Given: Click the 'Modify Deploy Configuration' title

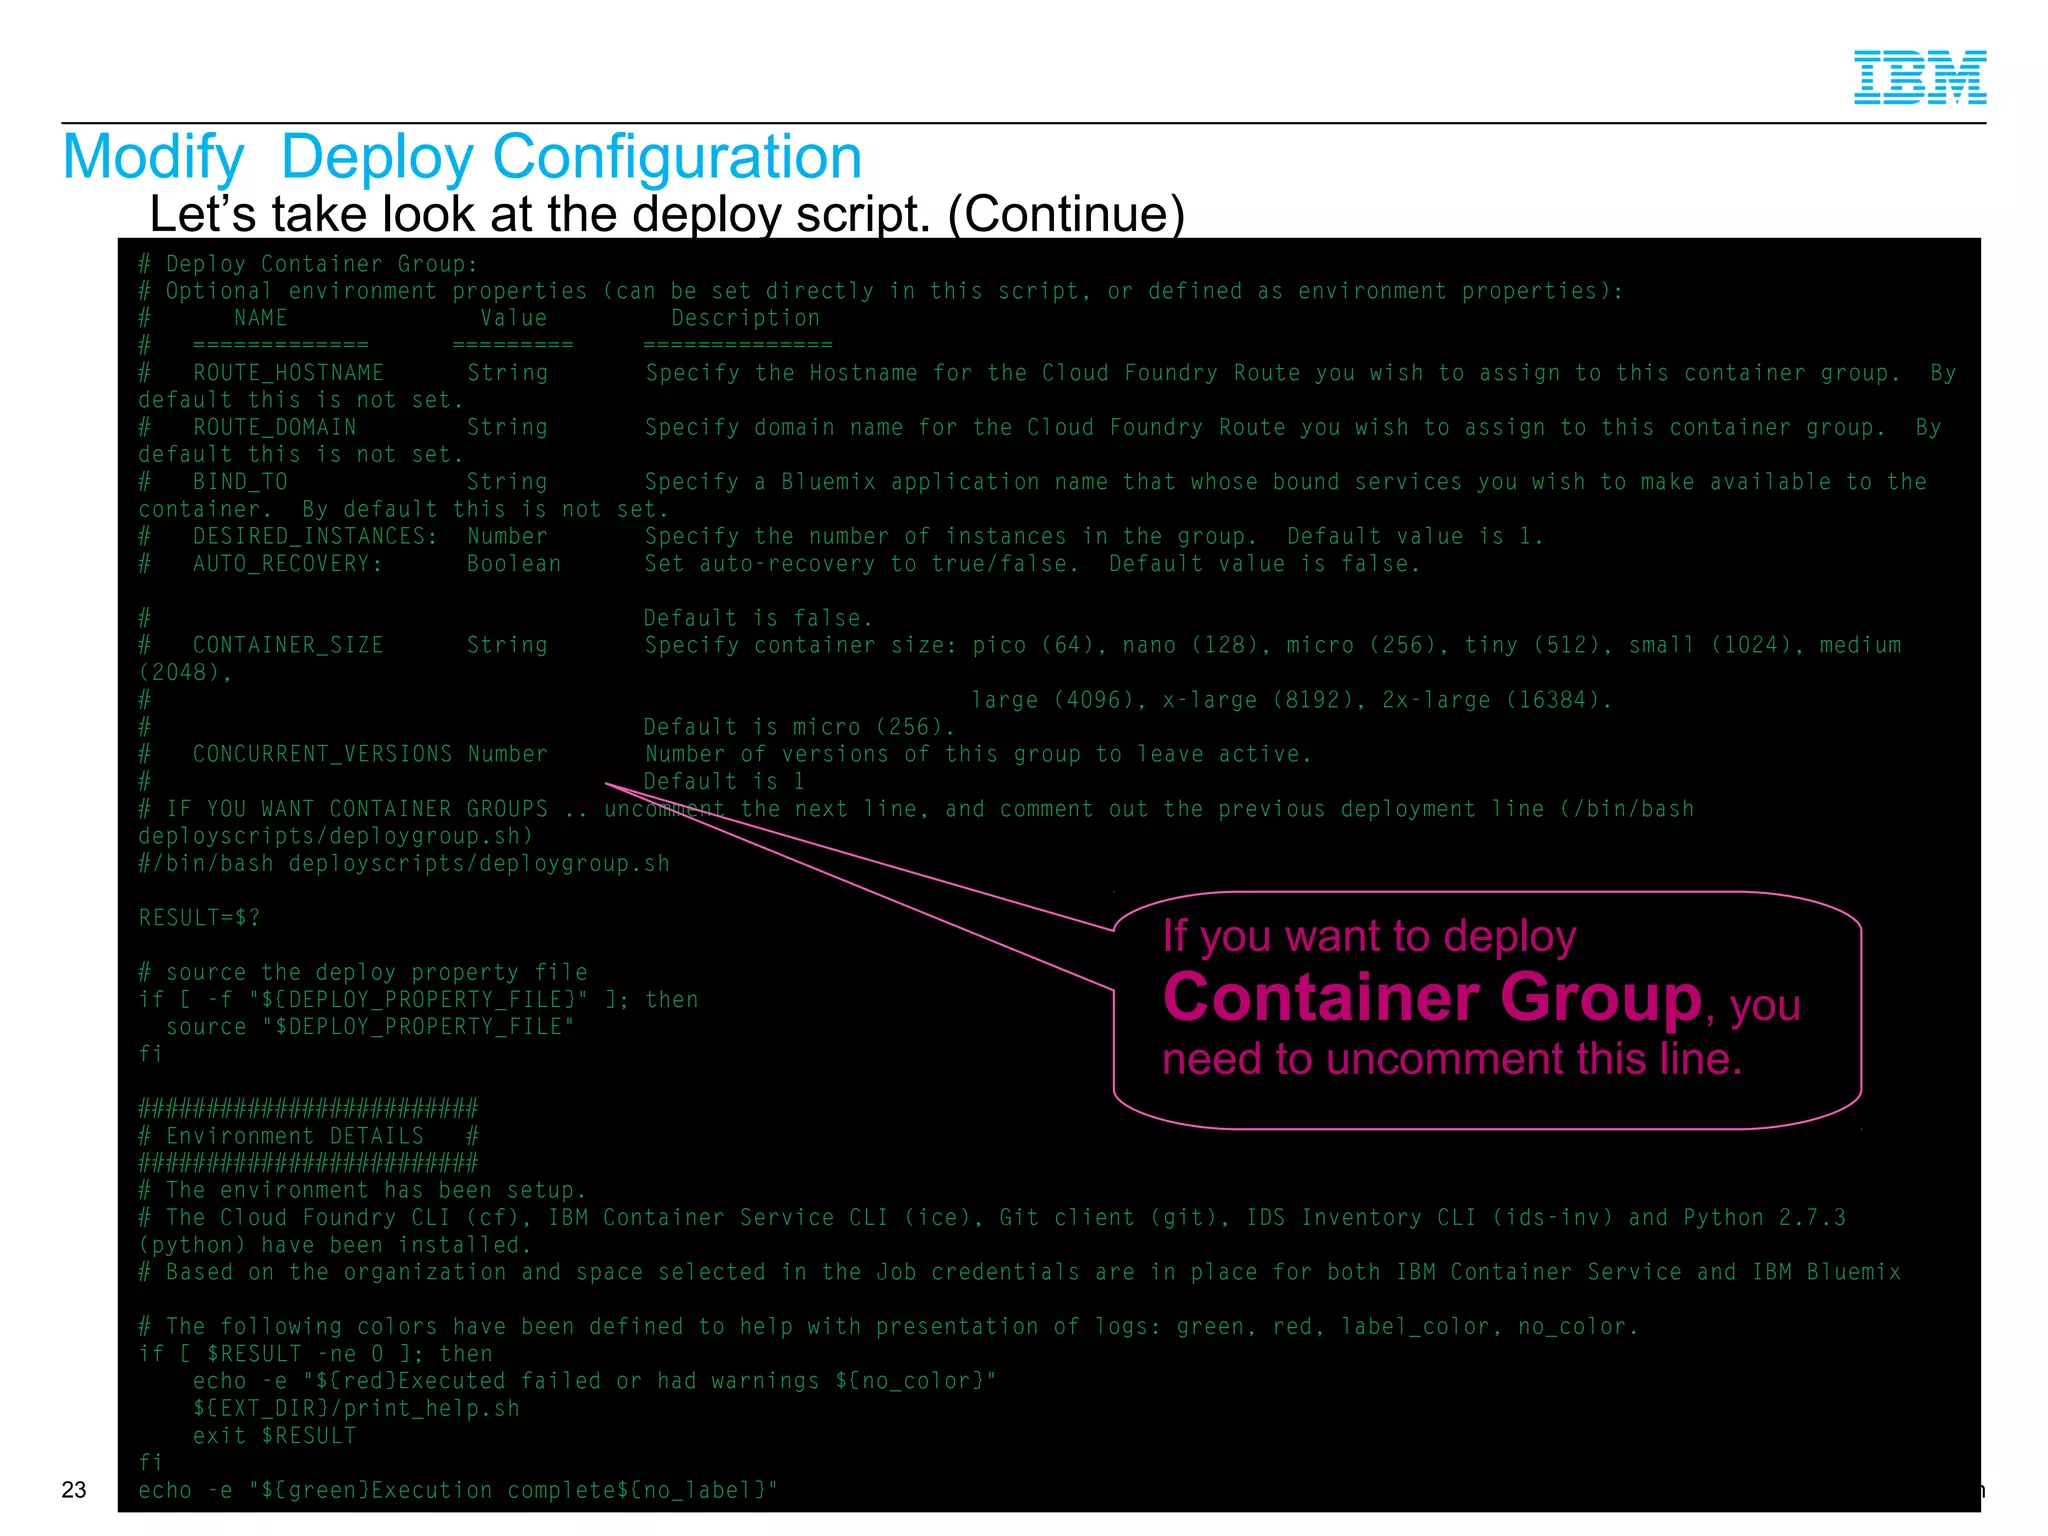Looking at the screenshot, I should pyautogui.click(x=462, y=157).
